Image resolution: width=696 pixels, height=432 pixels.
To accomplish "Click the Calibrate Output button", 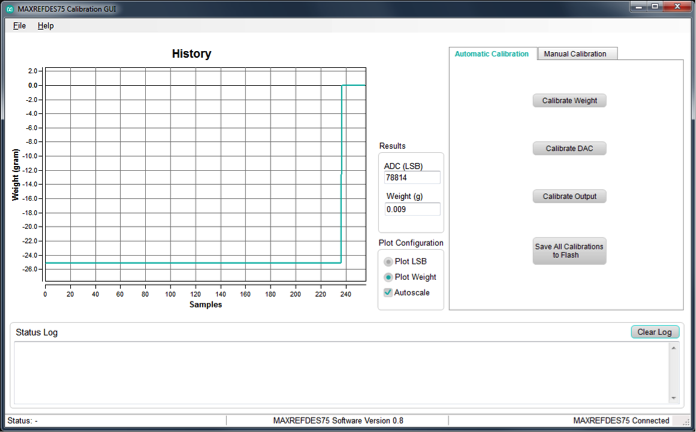I will 569,196.
